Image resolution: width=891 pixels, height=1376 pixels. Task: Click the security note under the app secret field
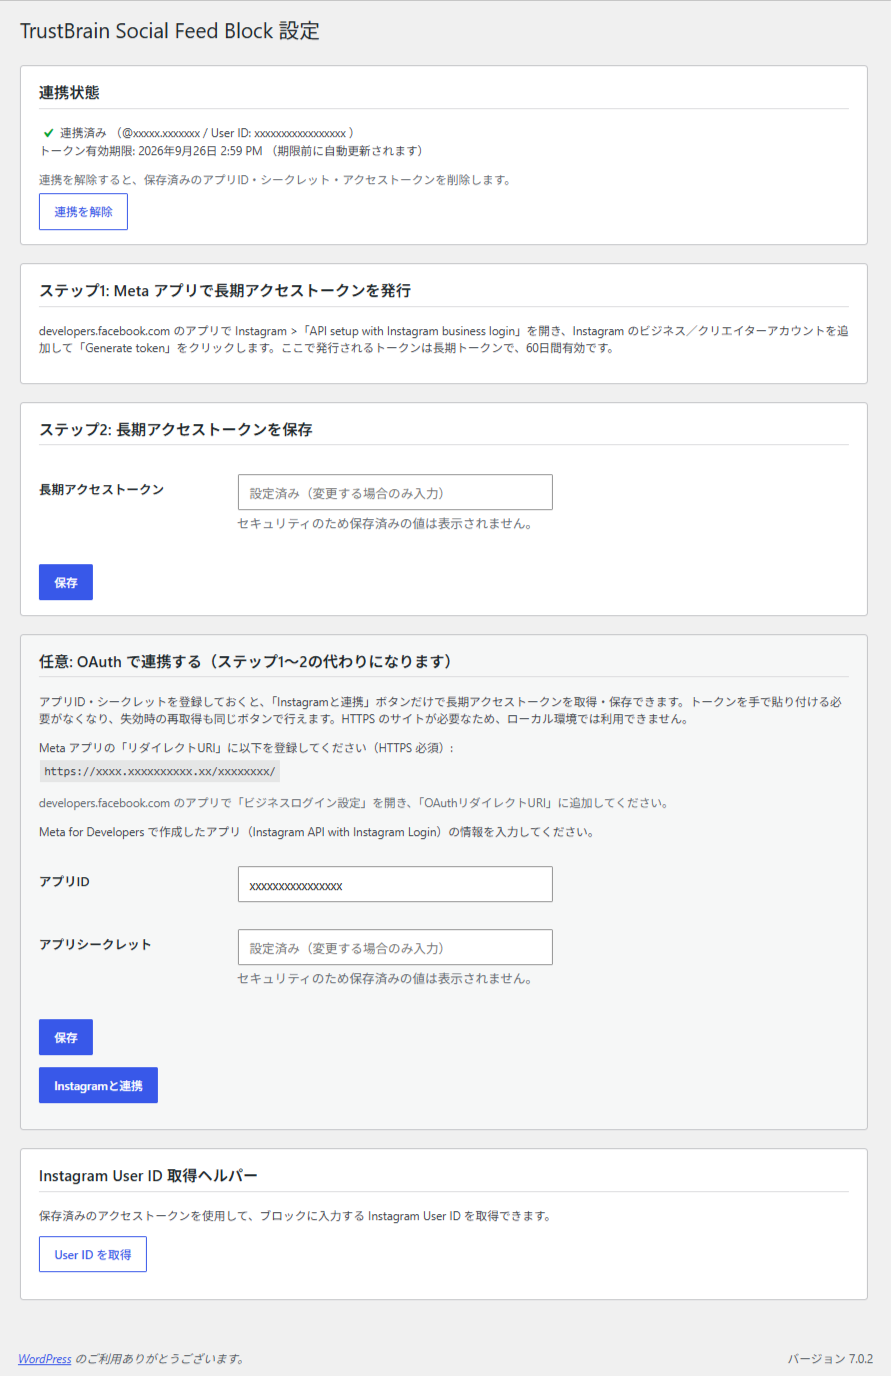384,978
